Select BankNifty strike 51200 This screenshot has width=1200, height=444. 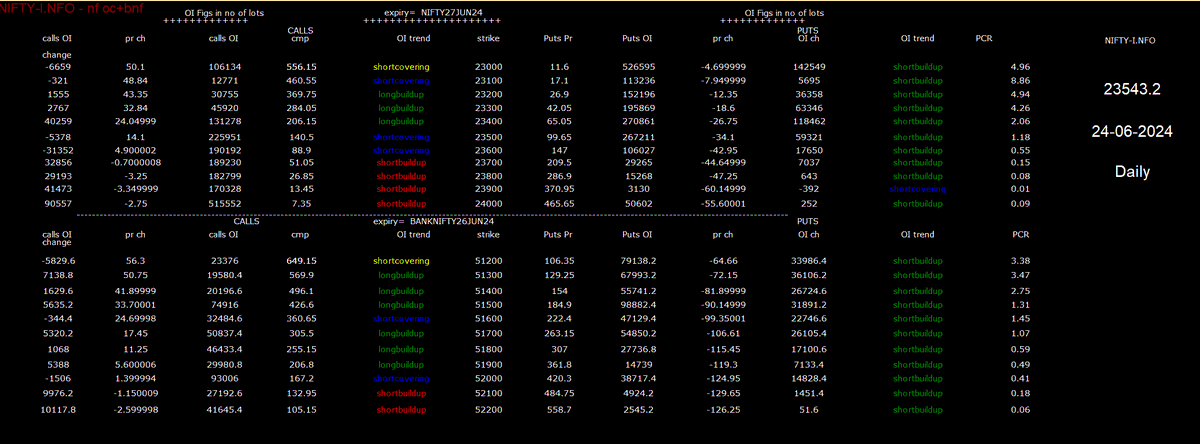pyautogui.click(x=489, y=261)
